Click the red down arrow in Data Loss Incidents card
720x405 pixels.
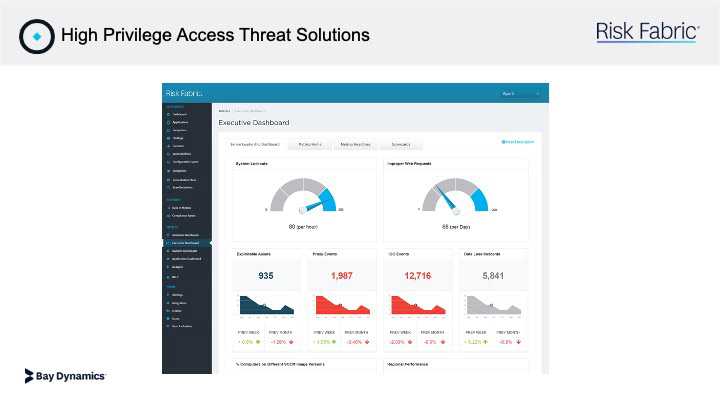pos(518,342)
